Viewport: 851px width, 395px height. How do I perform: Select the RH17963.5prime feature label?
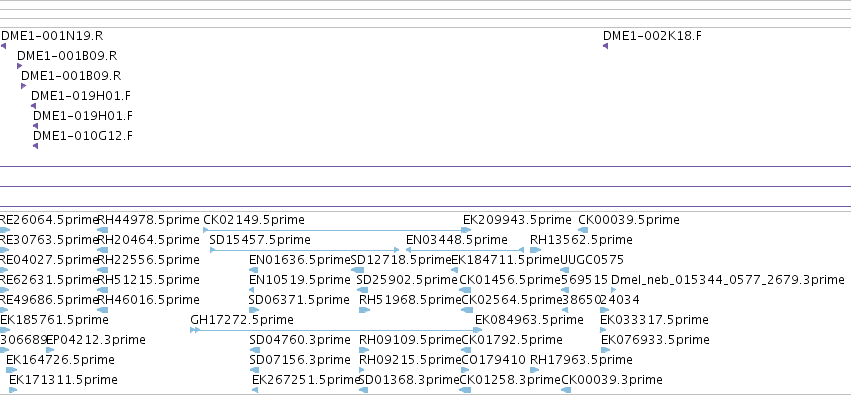[581, 360]
